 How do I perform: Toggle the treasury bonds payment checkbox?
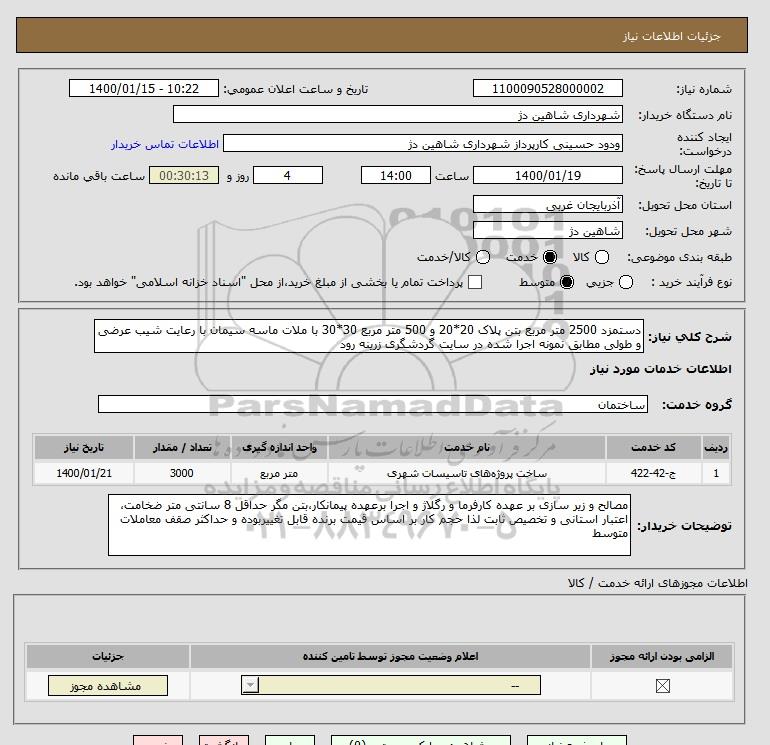475,282
